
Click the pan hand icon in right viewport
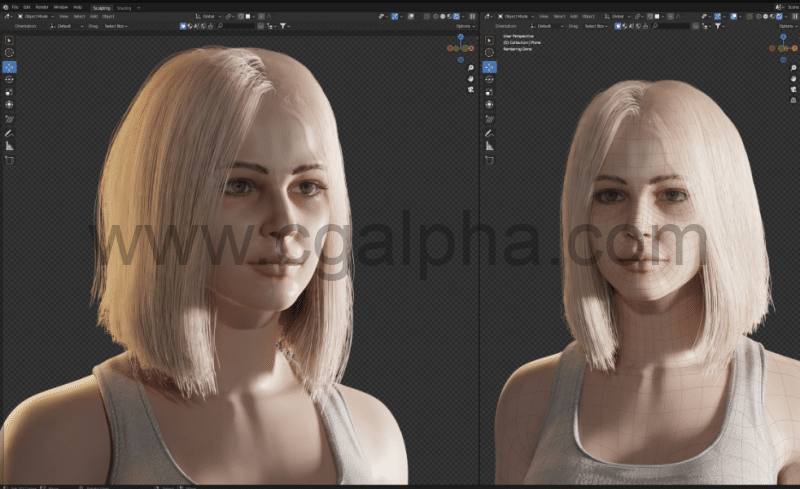793,79
